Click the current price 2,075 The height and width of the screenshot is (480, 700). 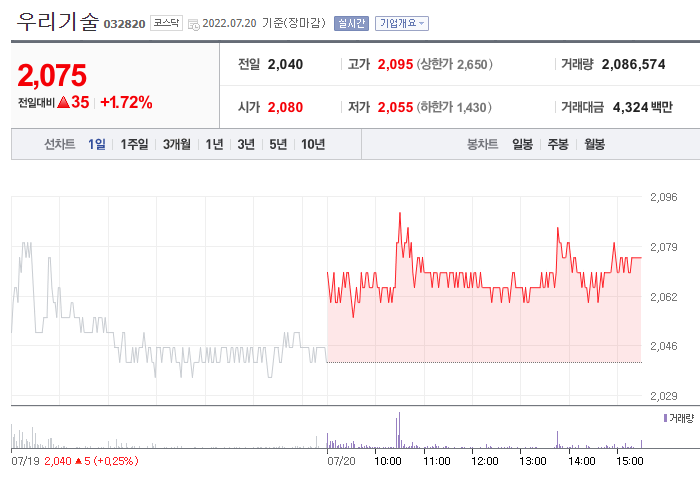tap(52, 75)
